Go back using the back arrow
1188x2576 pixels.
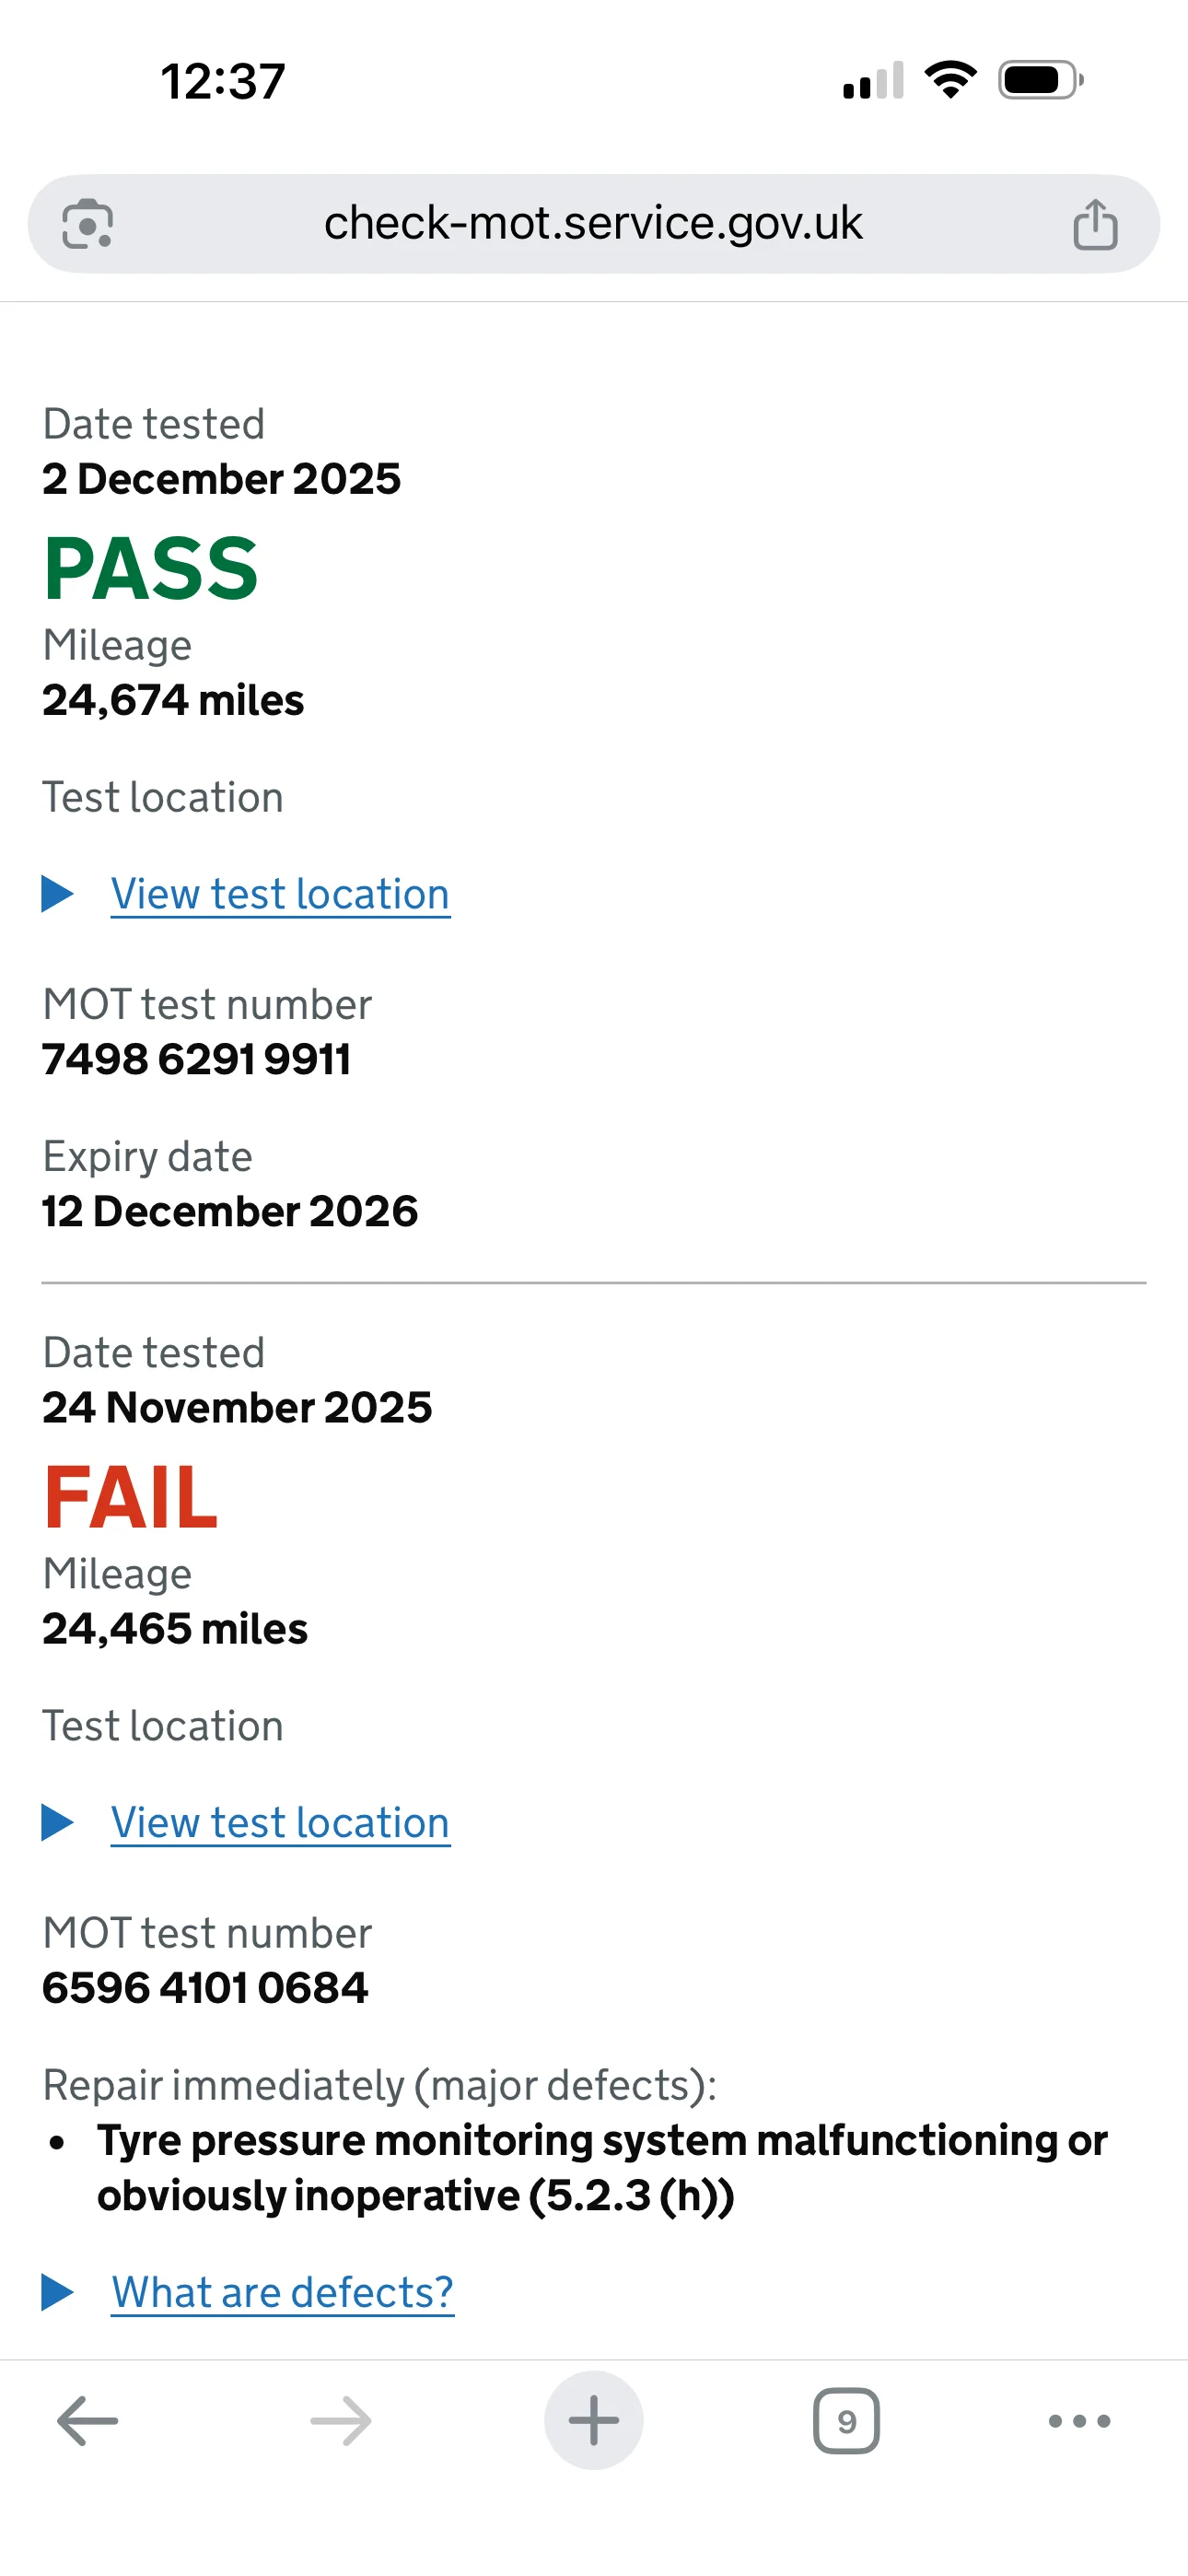pos(87,2421)
